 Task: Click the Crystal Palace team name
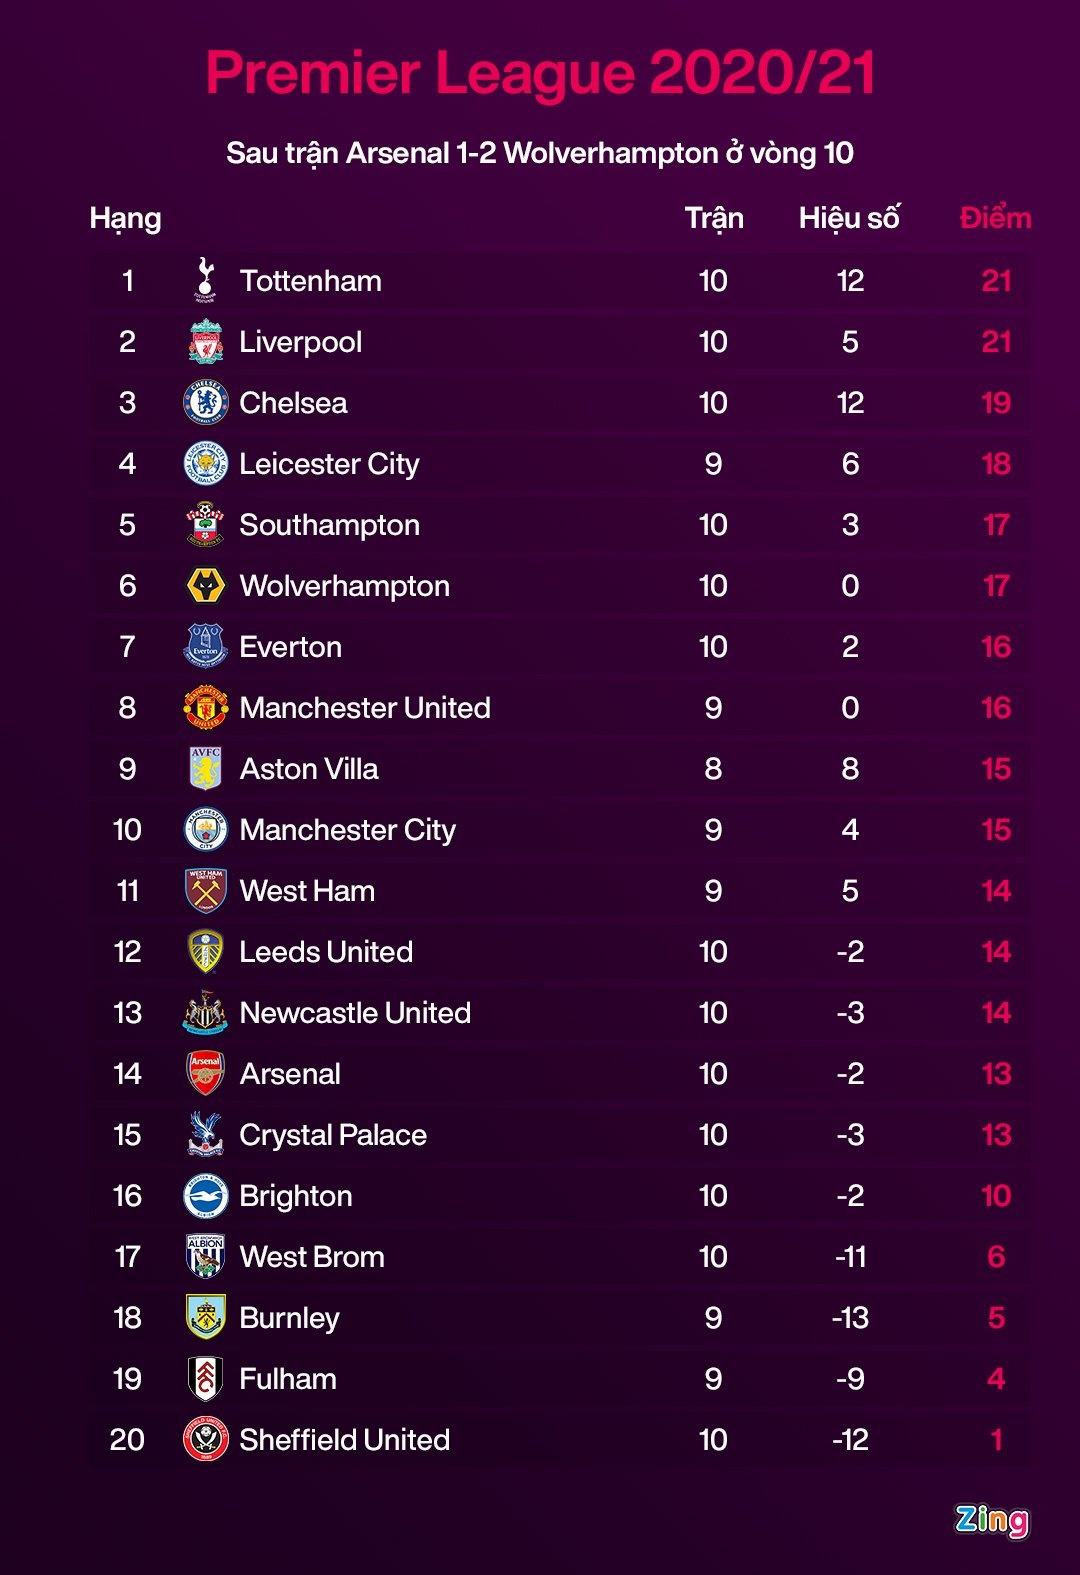333,1135
